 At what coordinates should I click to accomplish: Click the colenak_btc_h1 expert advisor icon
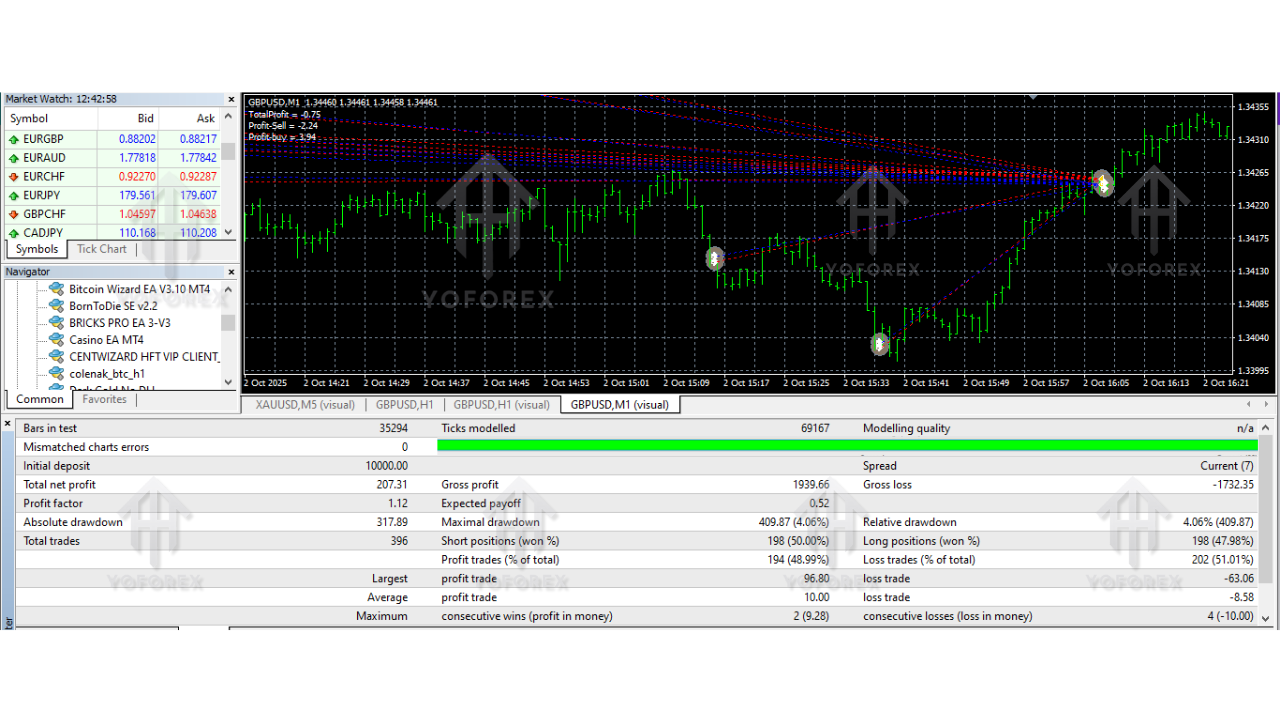(55, 373)
